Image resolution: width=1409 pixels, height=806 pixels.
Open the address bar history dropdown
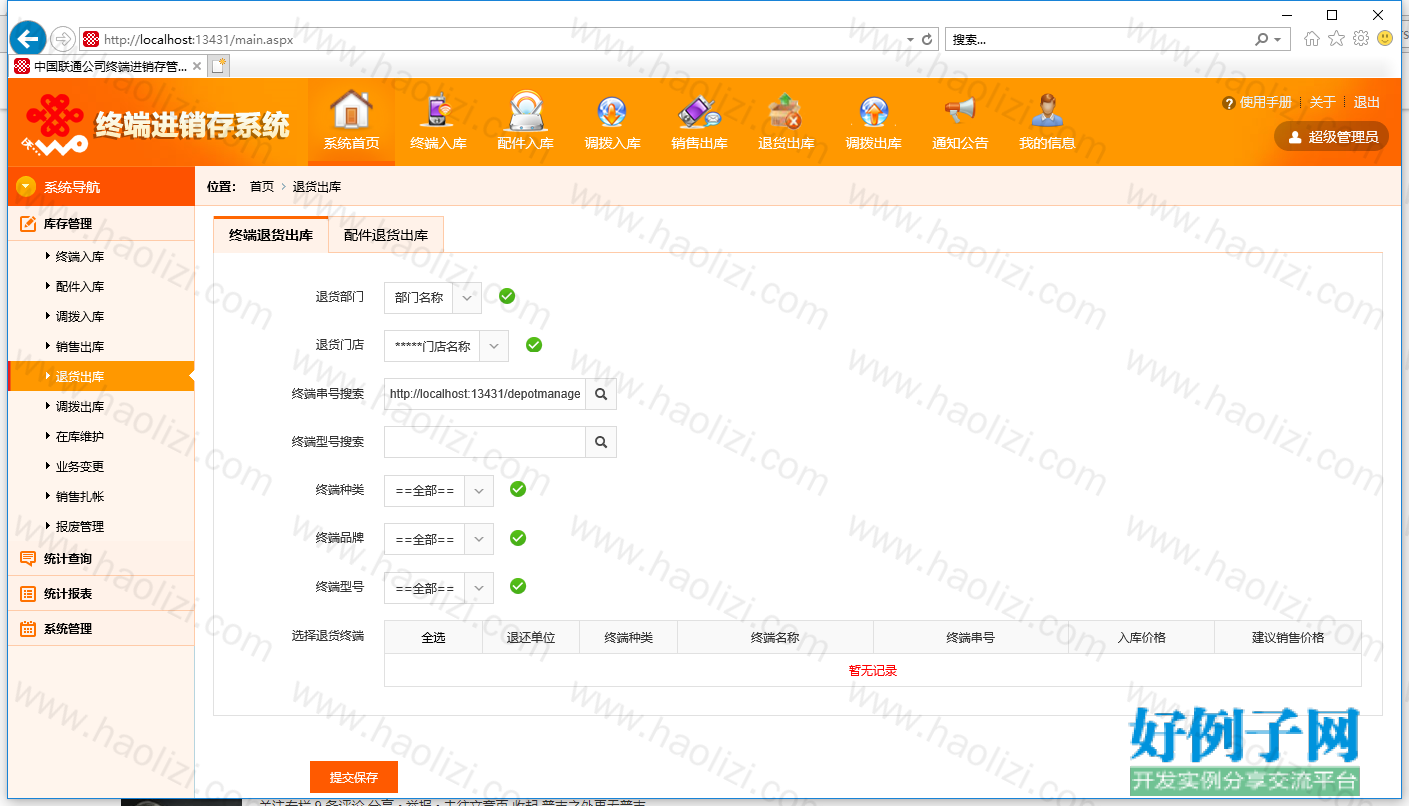coord(910,39)
